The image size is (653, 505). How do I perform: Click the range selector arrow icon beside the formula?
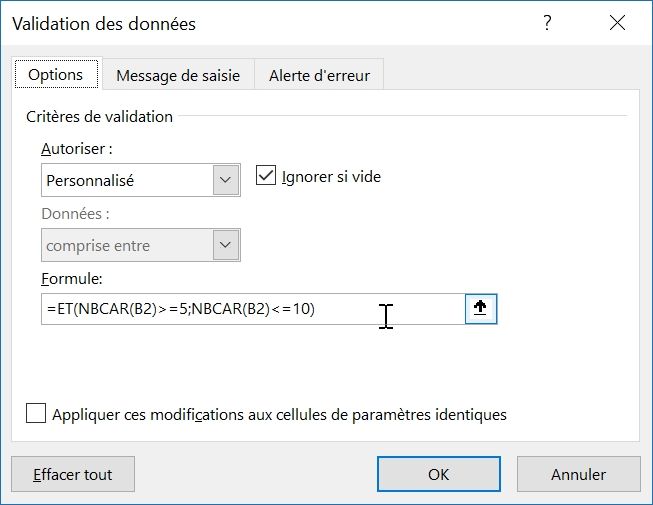point(481,309)
